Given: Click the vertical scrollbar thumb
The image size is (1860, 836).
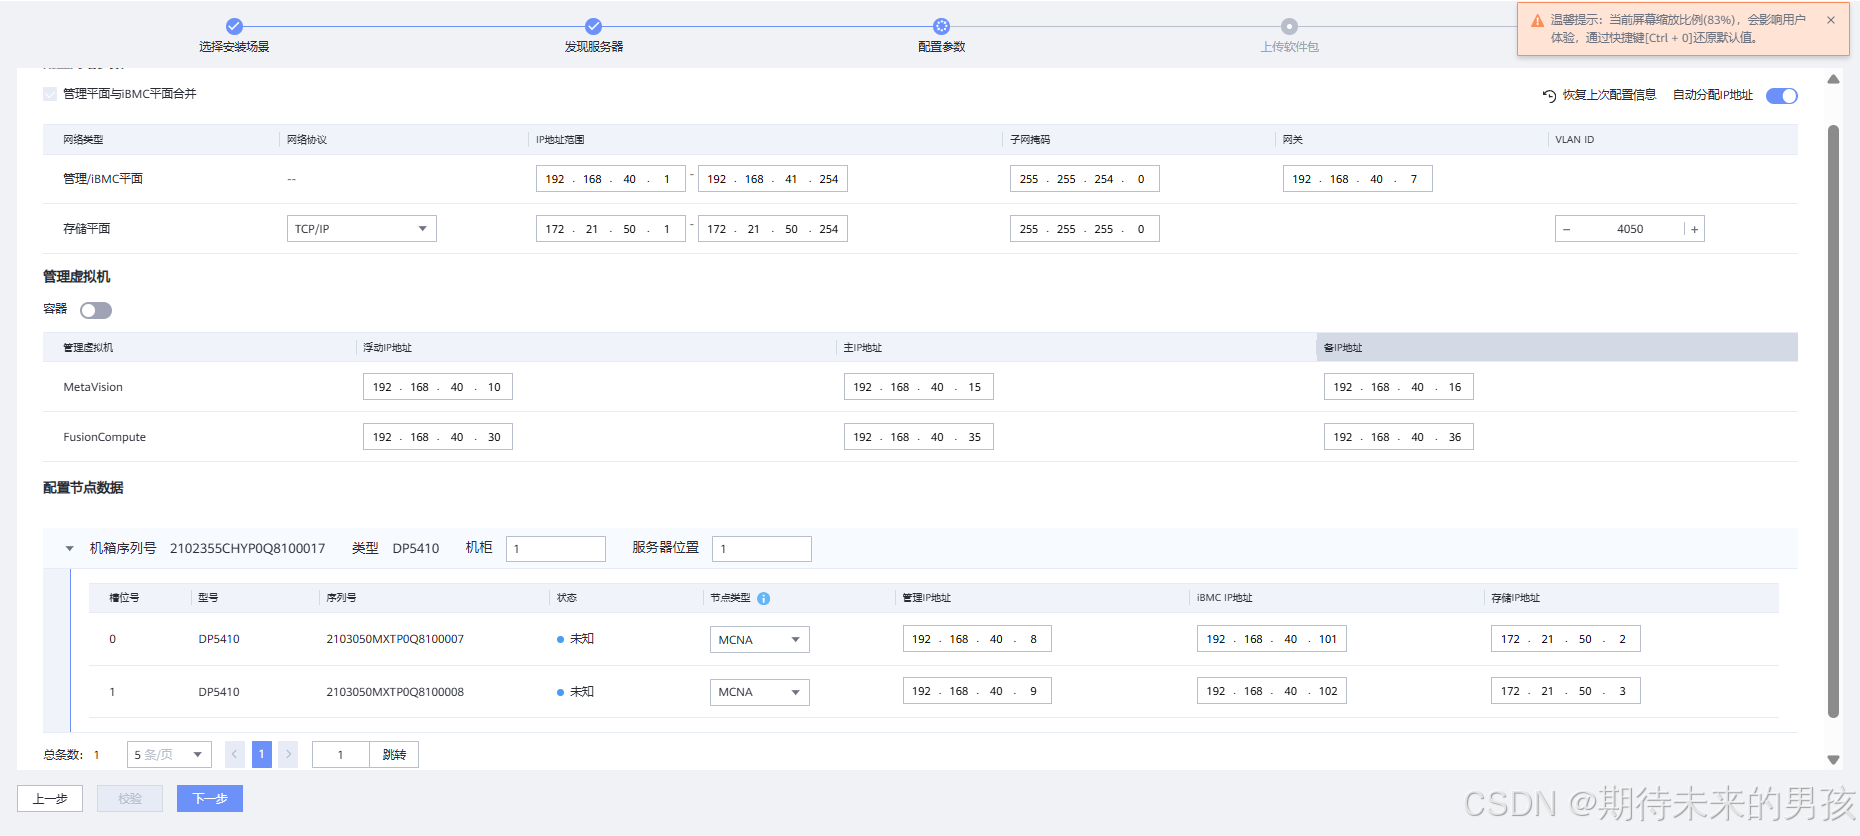Looking at the screenshot, I should 1833,420.
